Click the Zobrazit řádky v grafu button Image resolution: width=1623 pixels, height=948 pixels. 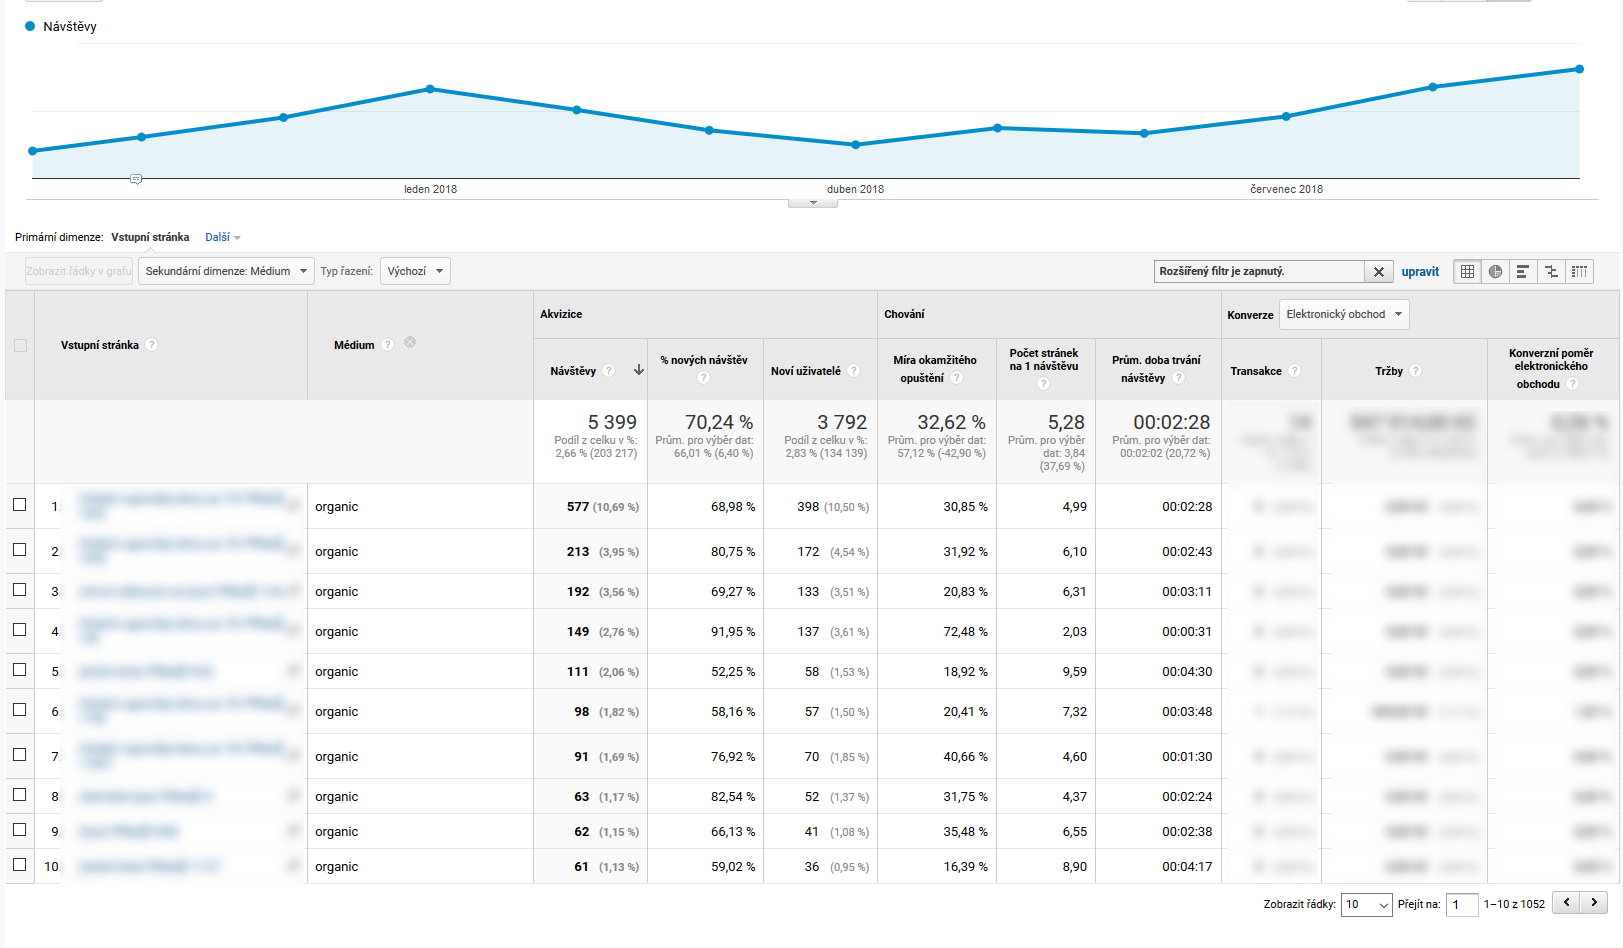click(79, 271)
